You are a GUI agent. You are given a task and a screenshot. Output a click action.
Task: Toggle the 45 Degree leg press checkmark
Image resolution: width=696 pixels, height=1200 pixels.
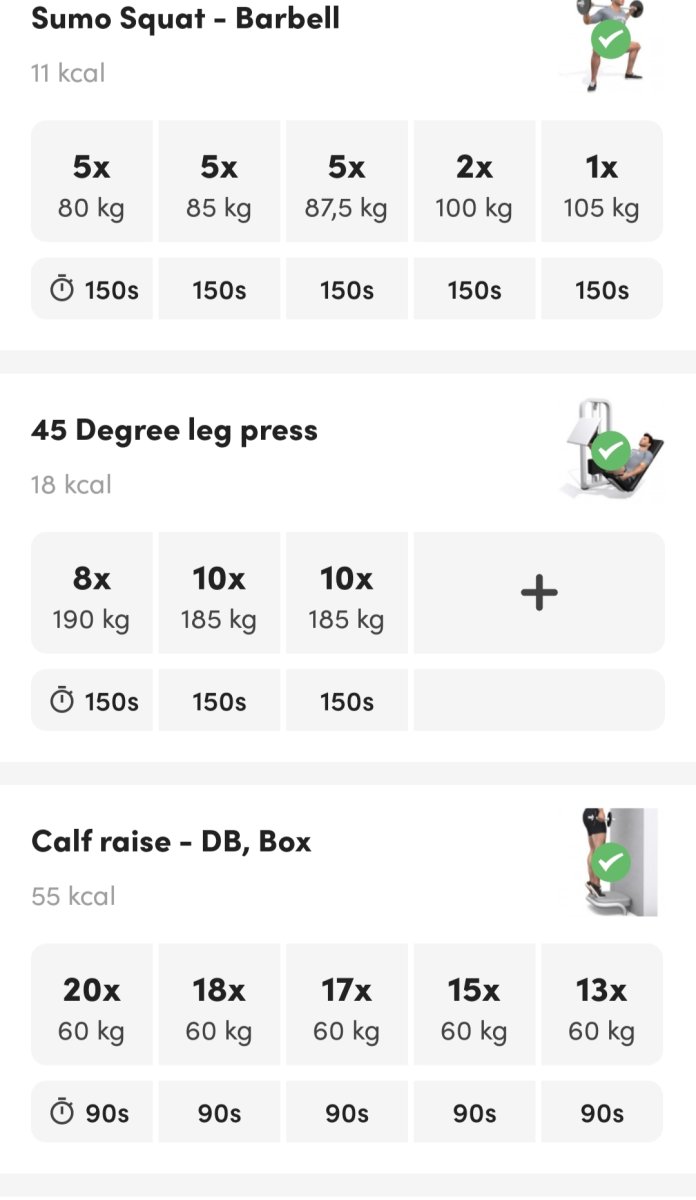click(610, 452)
